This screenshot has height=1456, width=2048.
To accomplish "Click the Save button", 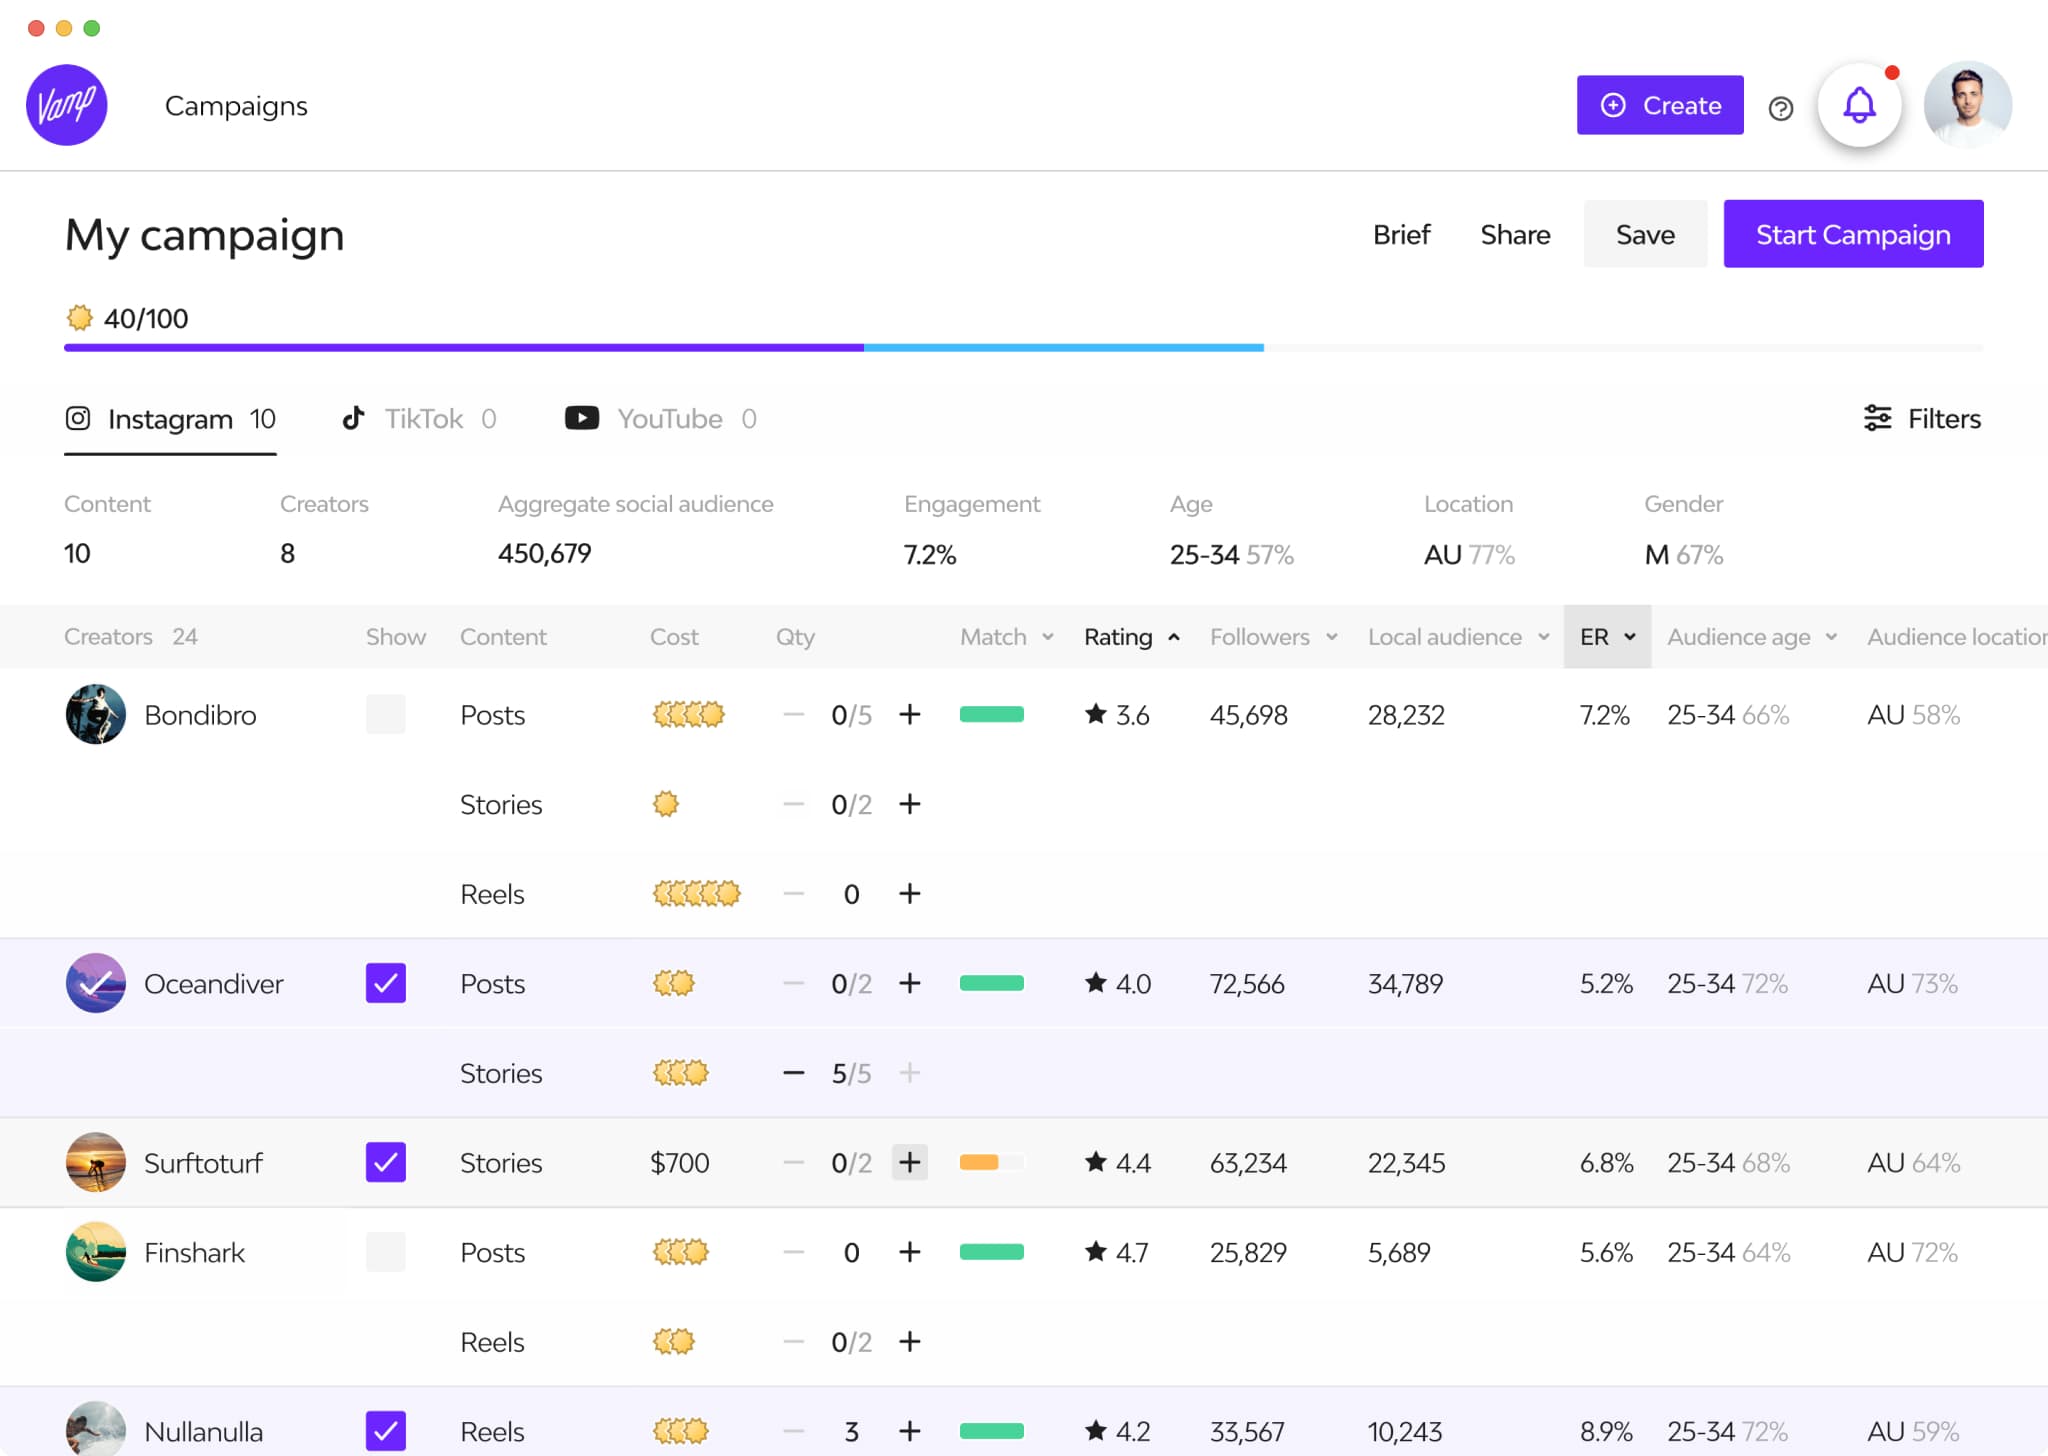I will click(x=1644, y=234).
